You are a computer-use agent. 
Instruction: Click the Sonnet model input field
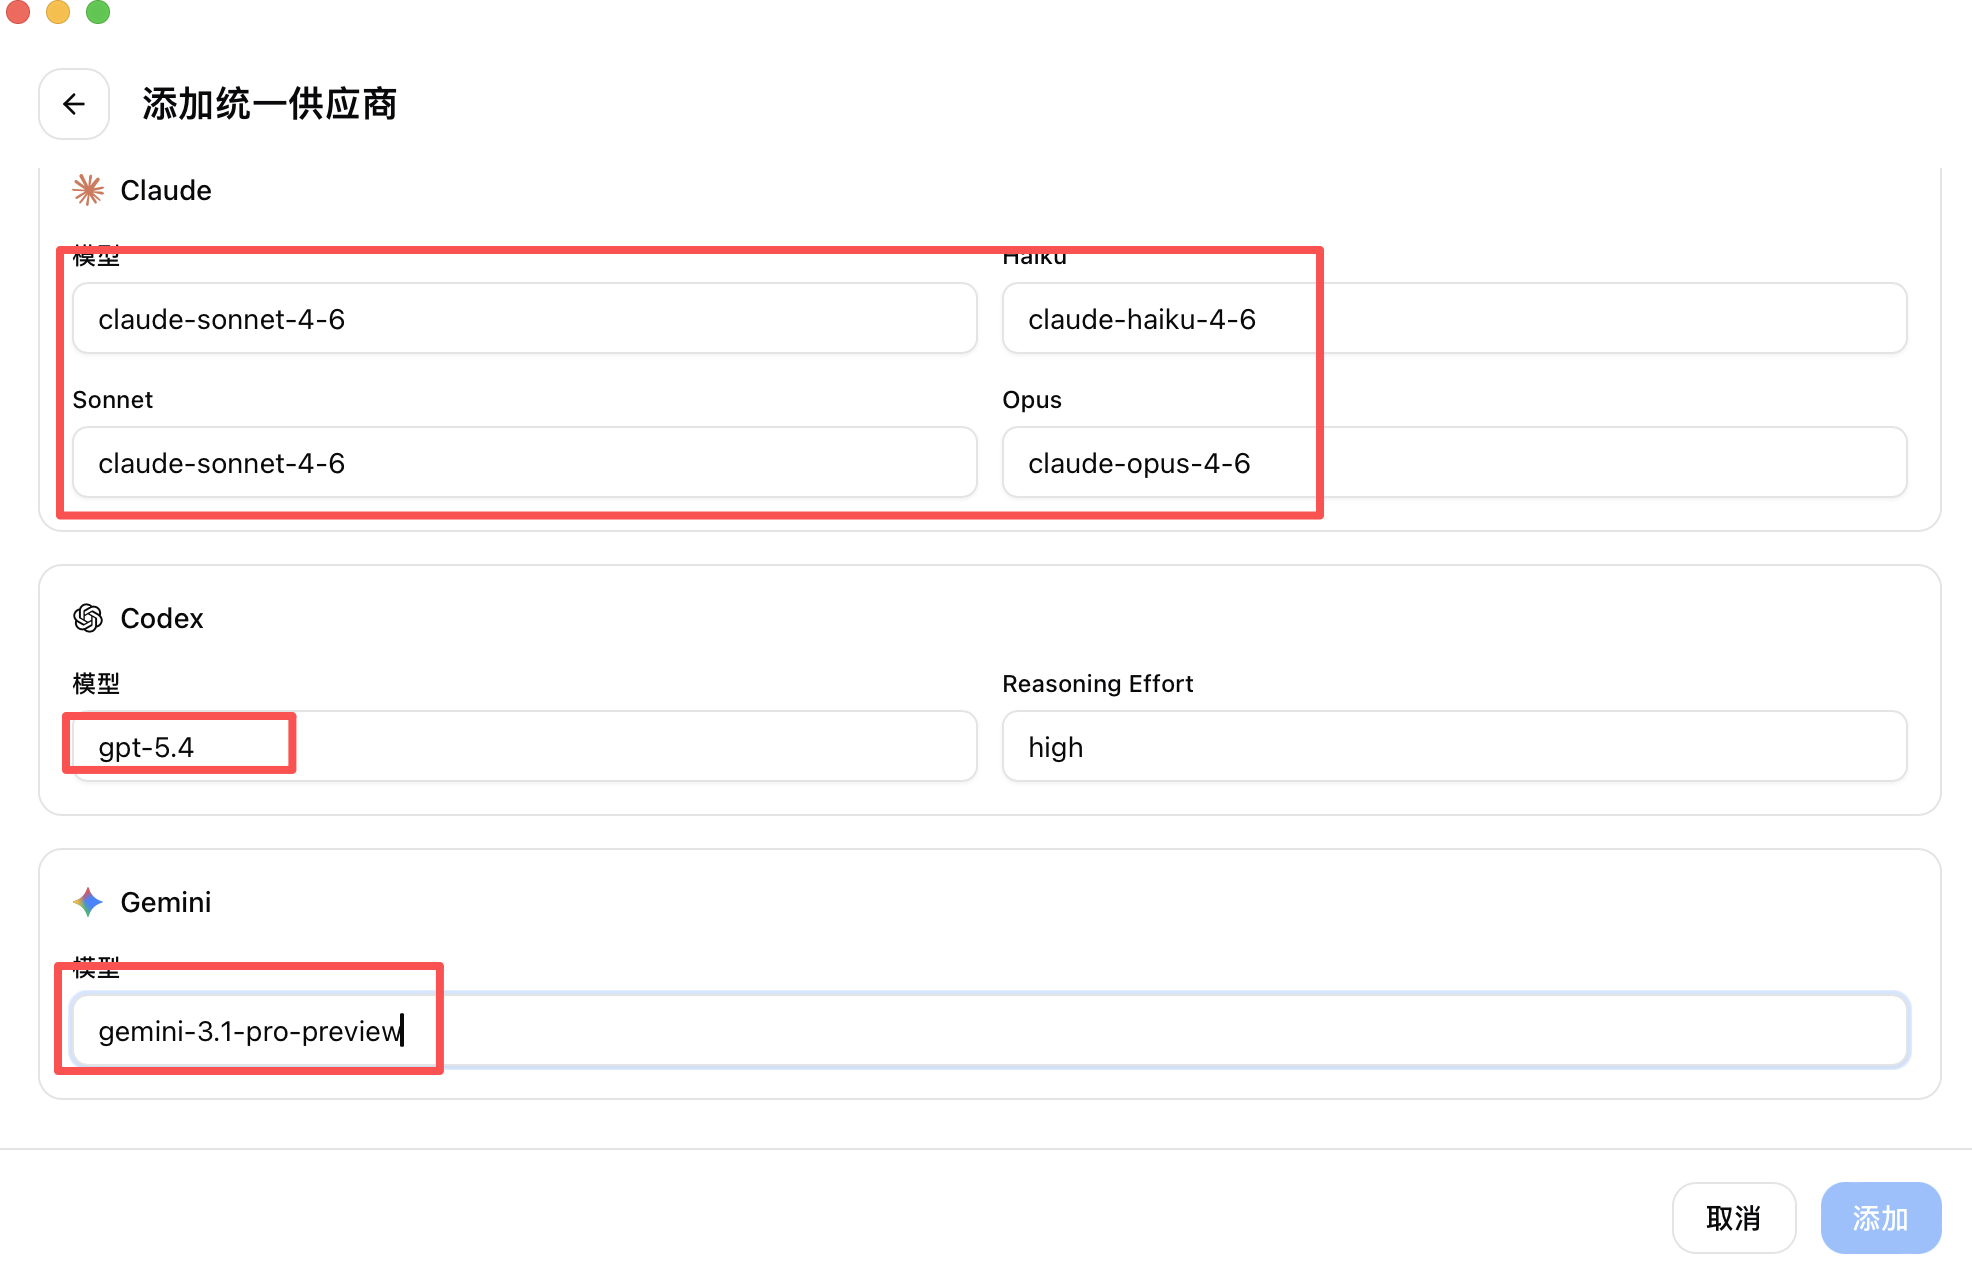(x=524, y=463)
